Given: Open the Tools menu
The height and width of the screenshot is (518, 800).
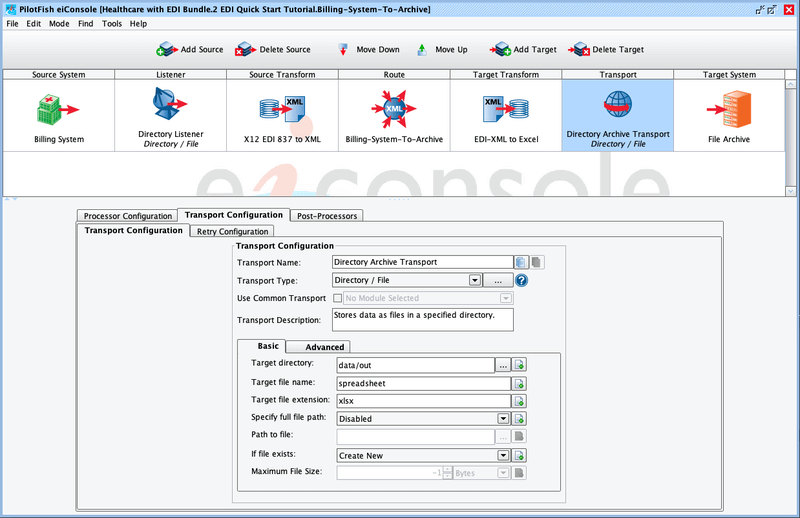Looking at the screenshot, I should 112,24.
